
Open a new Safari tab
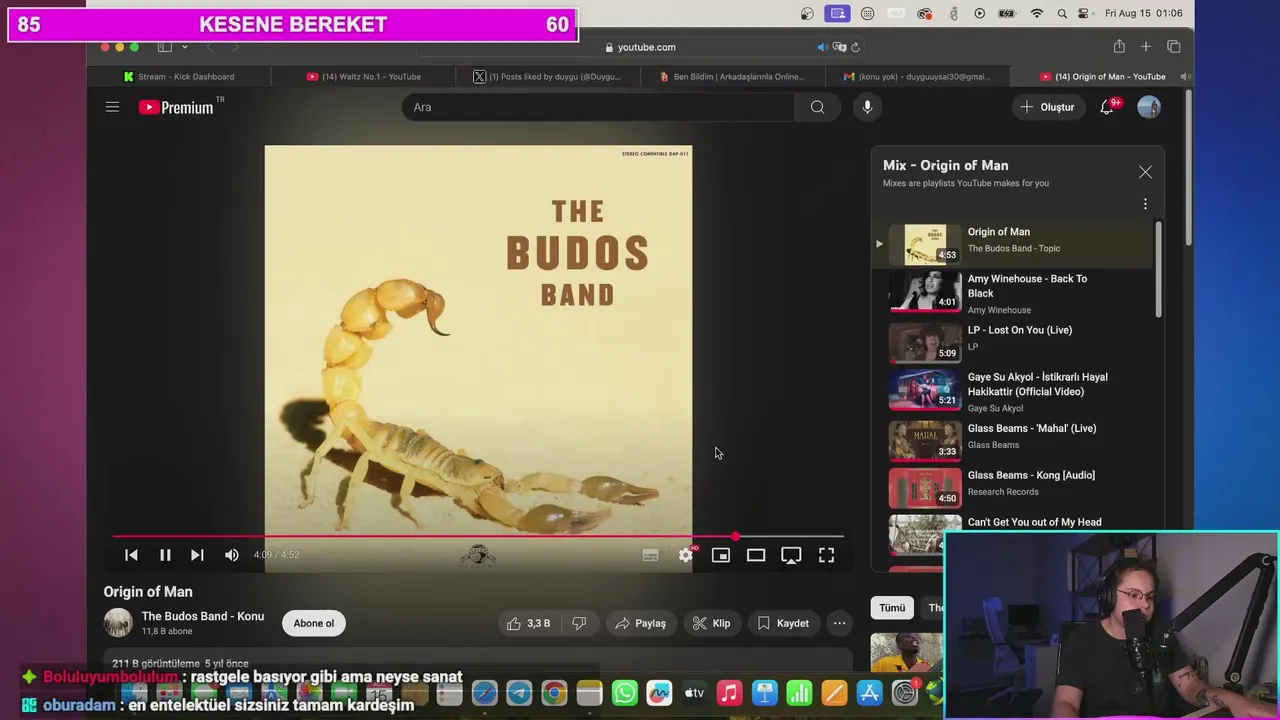click(1146, 47)
